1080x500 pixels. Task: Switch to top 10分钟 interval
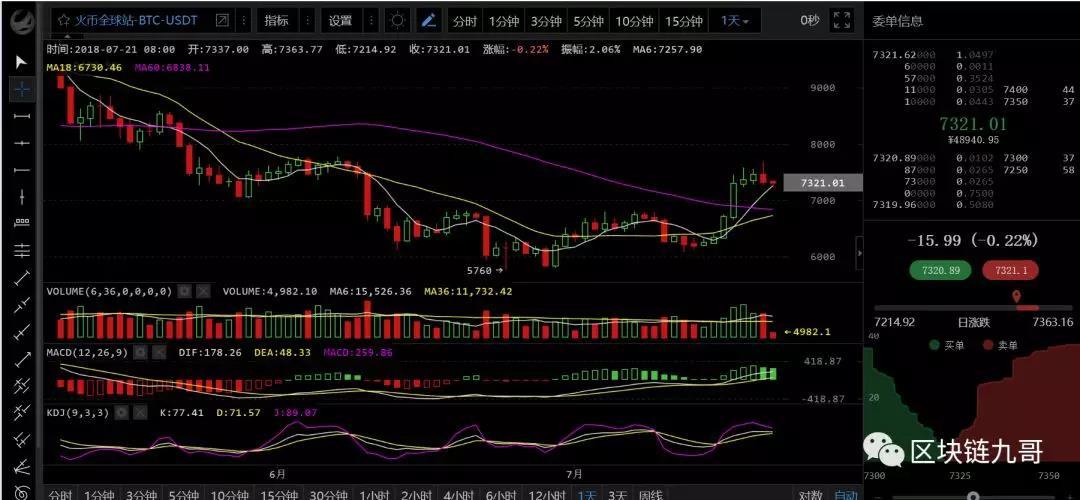(x=634, y=21)
